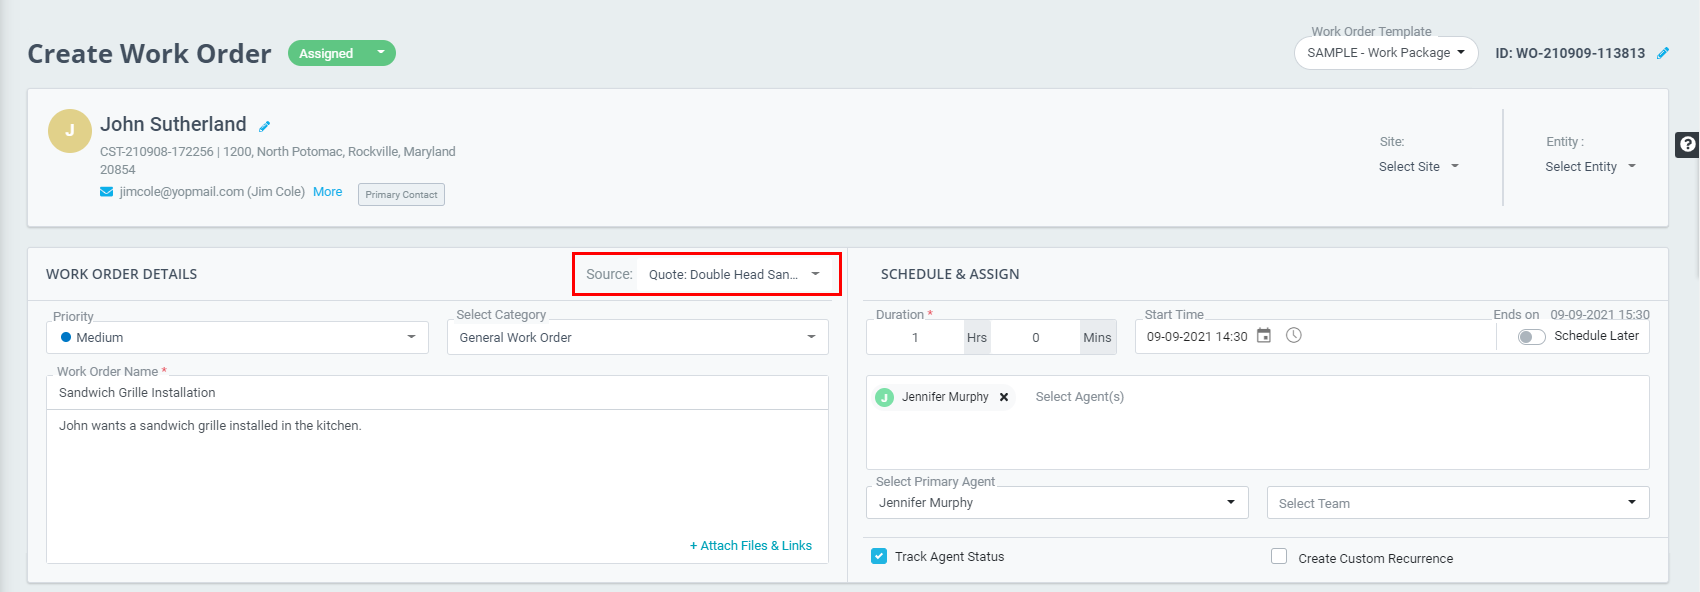The height and width of the screenshot is (592, 1700).
Task: Toggle the Schedule Later switch
Action: [x=1531, y=337]
